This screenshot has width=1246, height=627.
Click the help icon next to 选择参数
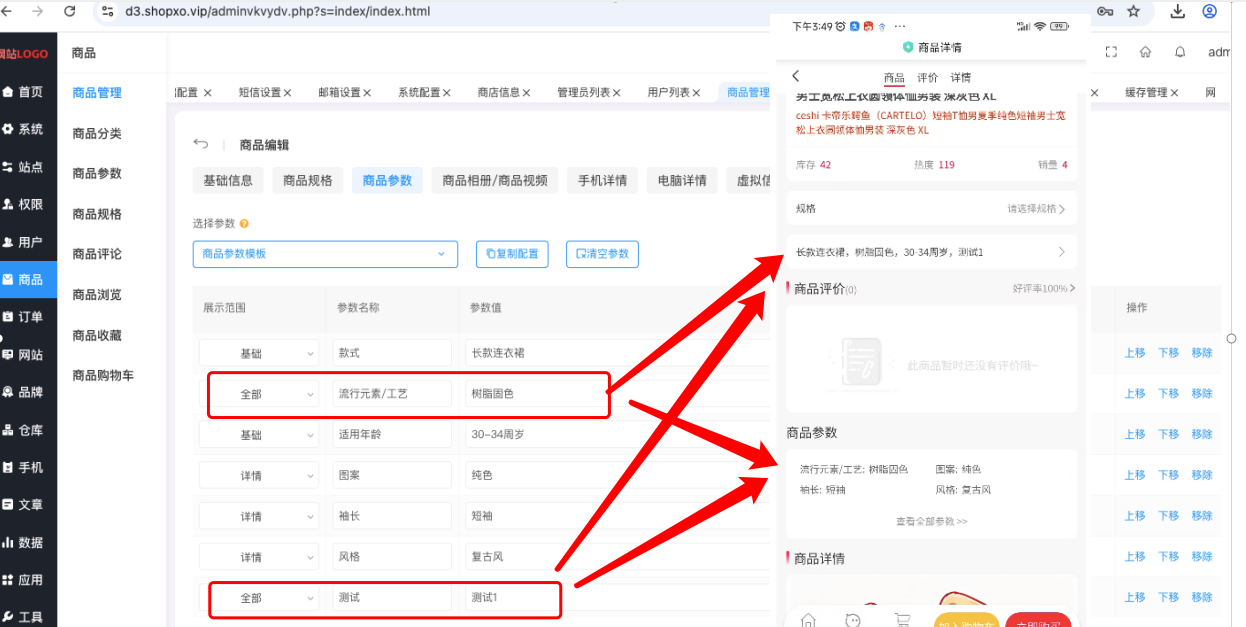click(244, 224)
